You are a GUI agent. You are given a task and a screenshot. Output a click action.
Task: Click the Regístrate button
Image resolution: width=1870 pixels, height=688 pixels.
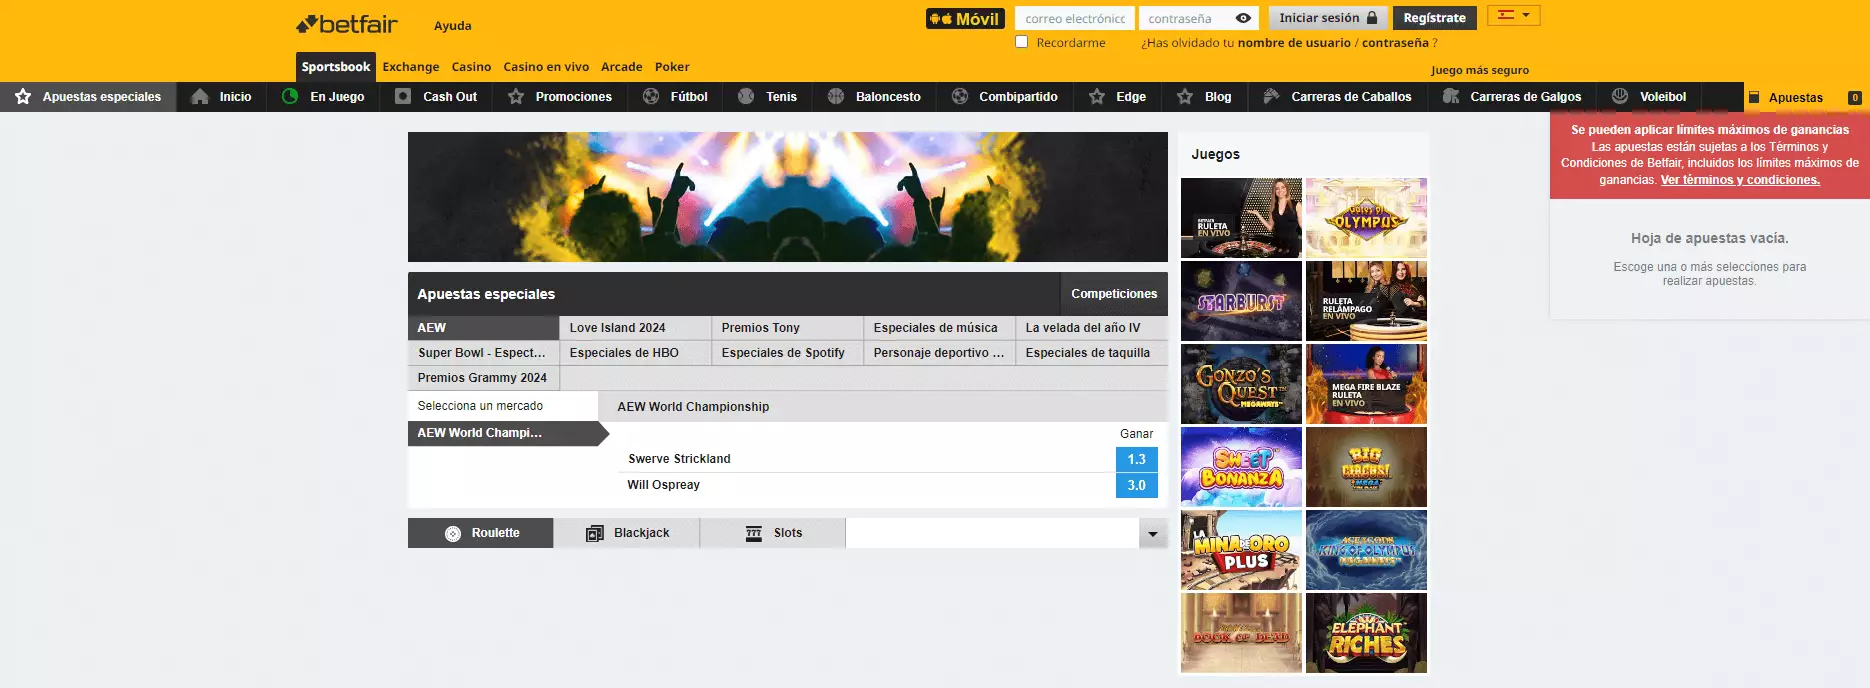click(1434, 18)
